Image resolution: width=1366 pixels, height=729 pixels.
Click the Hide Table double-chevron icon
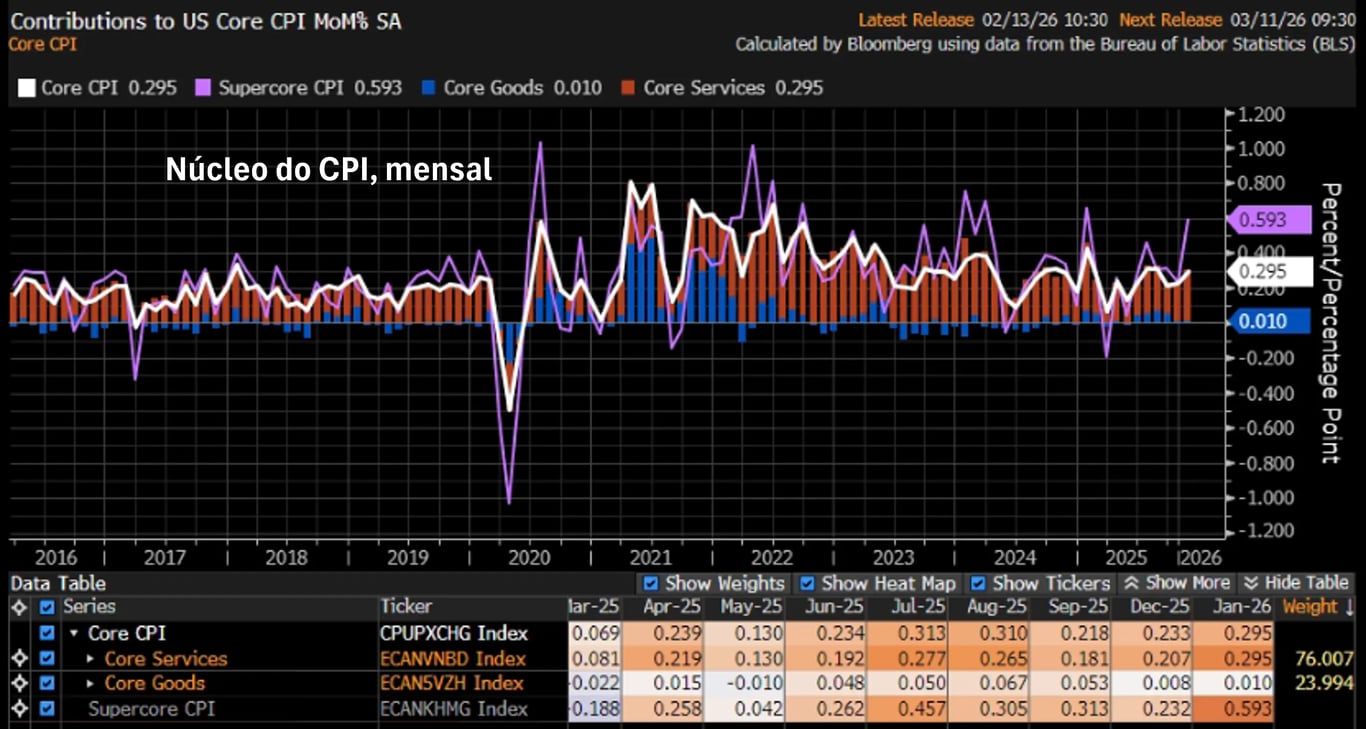(x=1250, y=583)
